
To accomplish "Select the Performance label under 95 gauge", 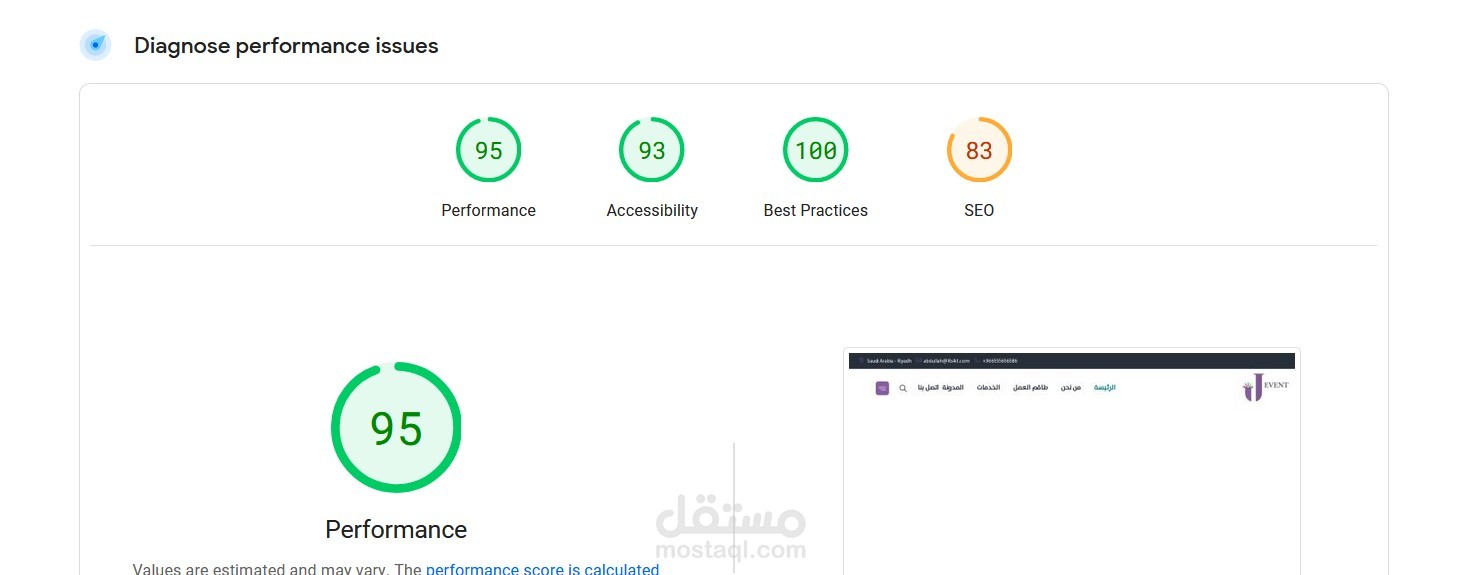I will (488, 210).
